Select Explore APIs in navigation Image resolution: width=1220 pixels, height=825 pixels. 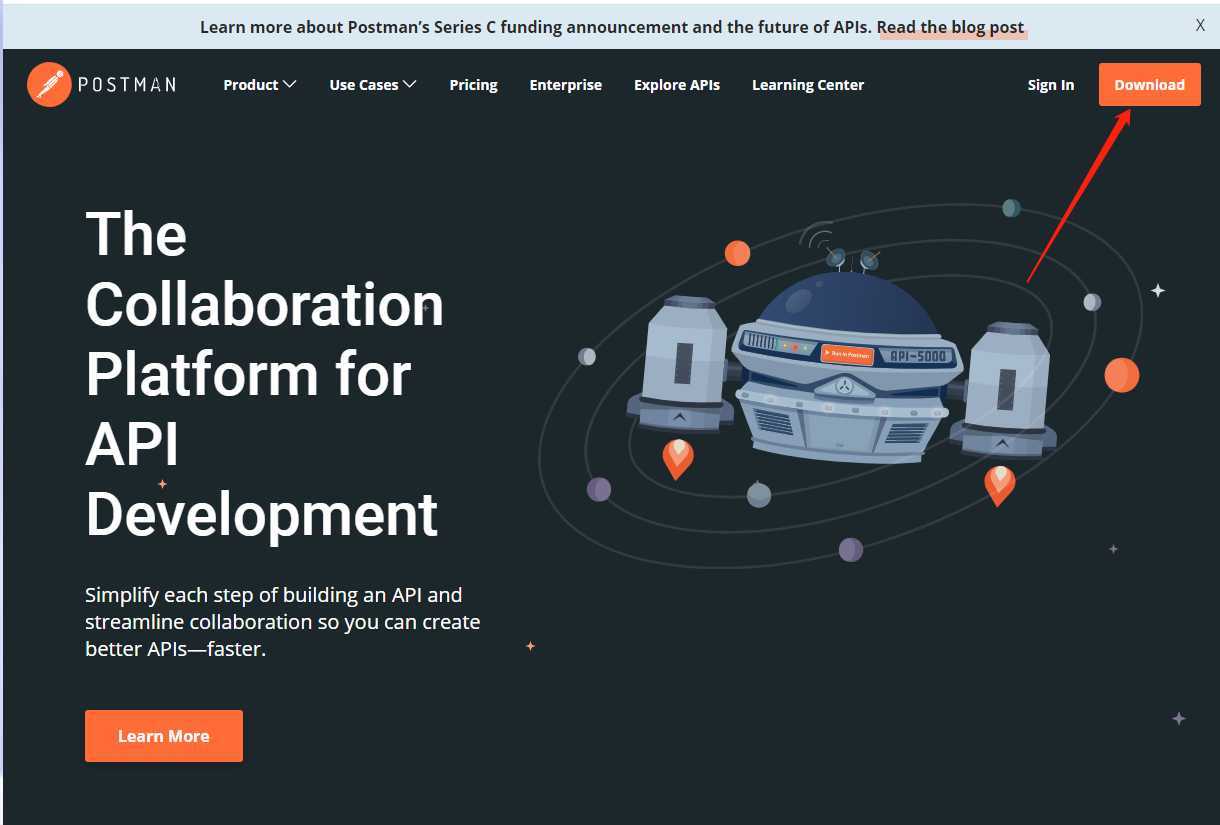tap(677, 85)
